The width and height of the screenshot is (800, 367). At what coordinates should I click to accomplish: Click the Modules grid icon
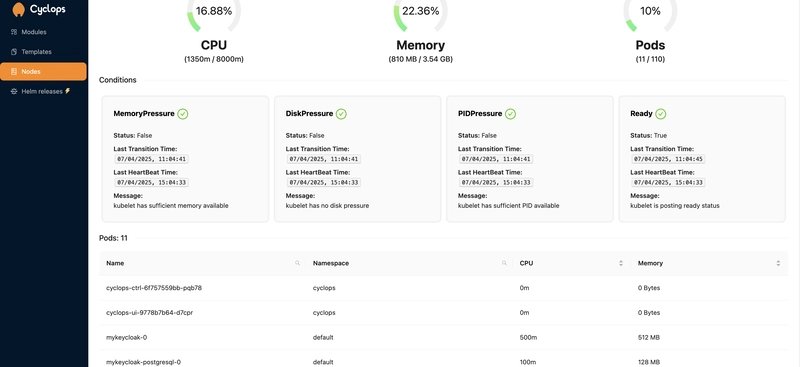pos(14,32)
